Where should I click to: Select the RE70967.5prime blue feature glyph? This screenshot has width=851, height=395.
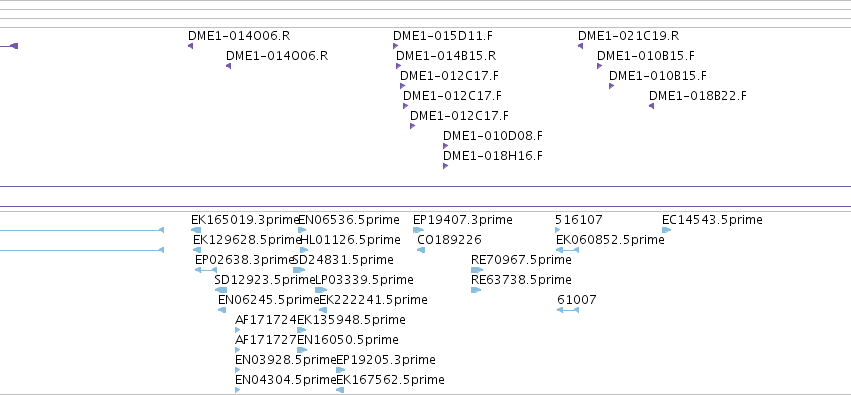click(x=477, y=270)
